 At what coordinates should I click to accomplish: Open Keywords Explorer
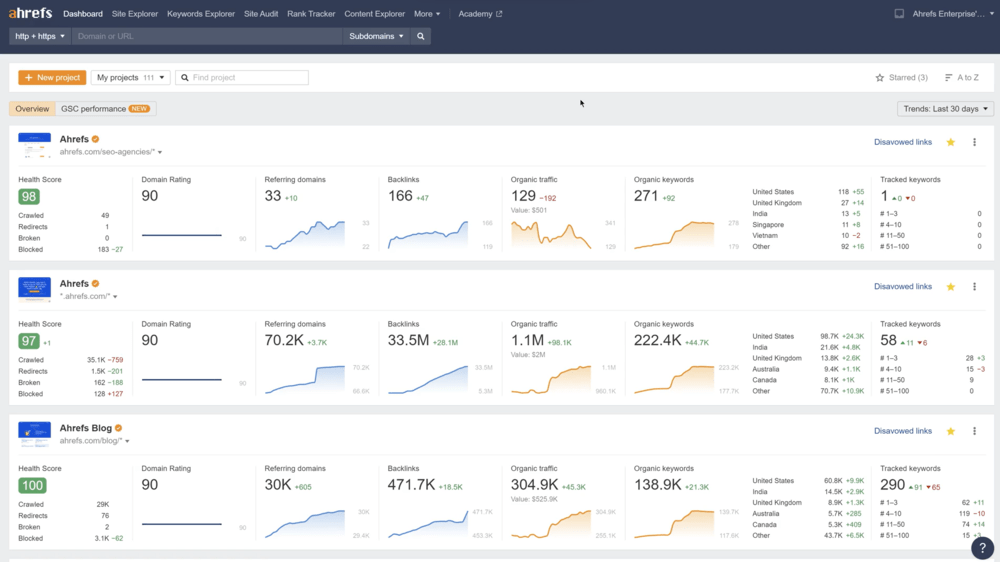pyautogui.click(x=201, y=13)
